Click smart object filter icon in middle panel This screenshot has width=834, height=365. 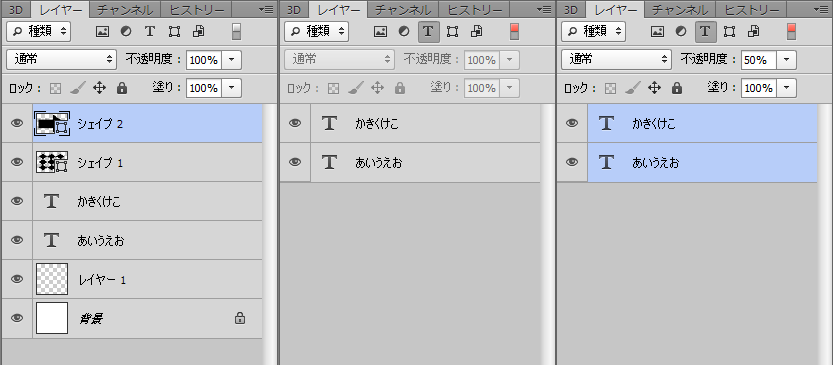[x=477, y=32]
